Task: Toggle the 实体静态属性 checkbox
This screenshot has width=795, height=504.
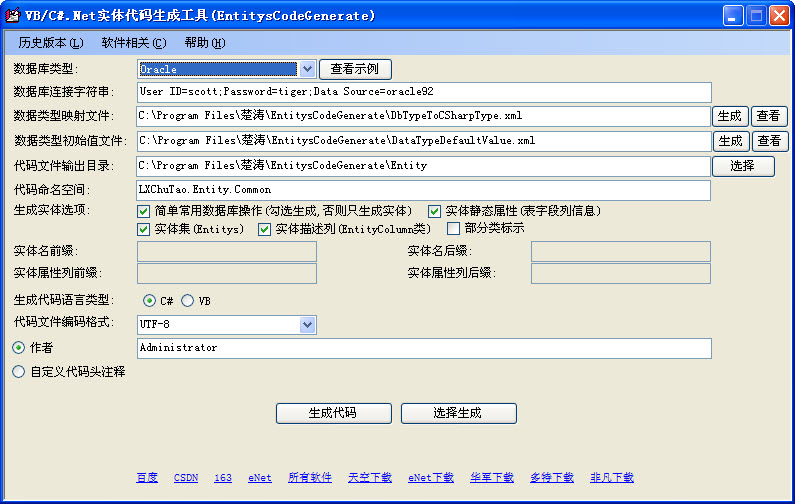Action: tap(434, 211)
